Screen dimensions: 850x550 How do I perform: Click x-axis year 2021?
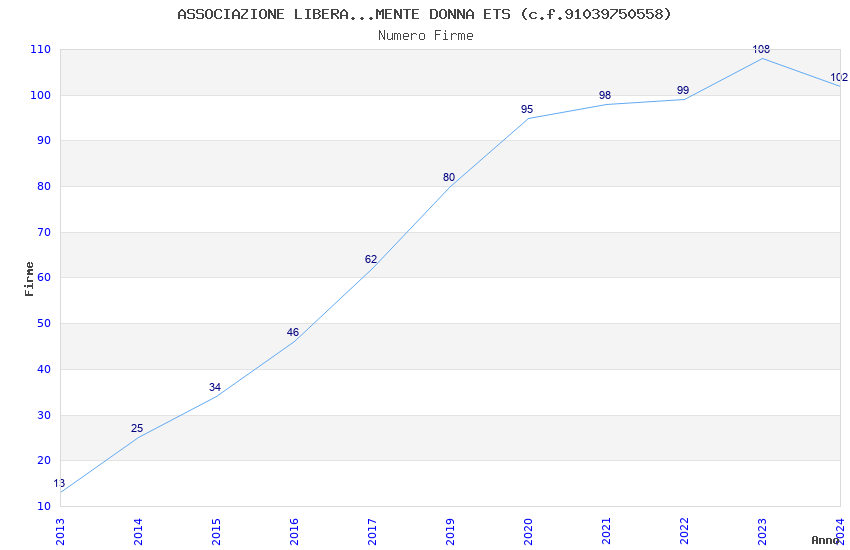[x=607, y=532]
